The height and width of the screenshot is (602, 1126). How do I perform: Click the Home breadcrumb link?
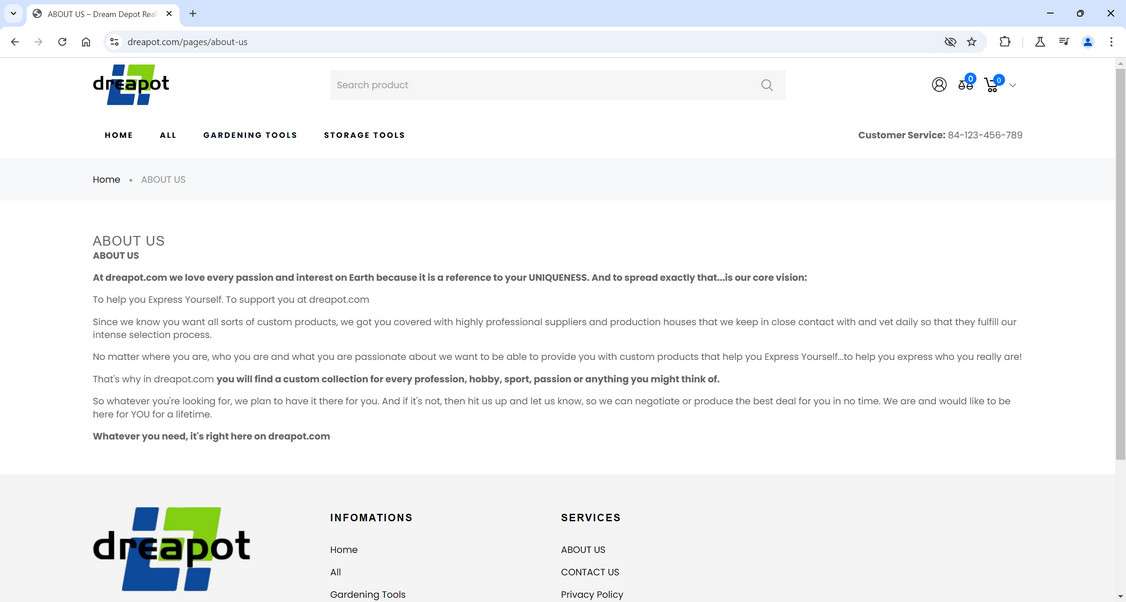click(x=105, y=179)
